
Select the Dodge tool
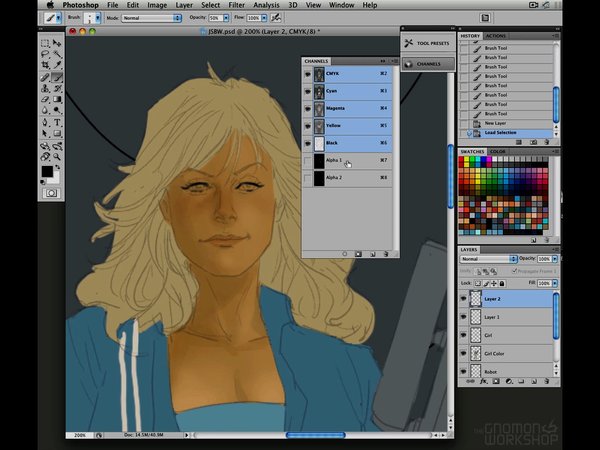57,111
